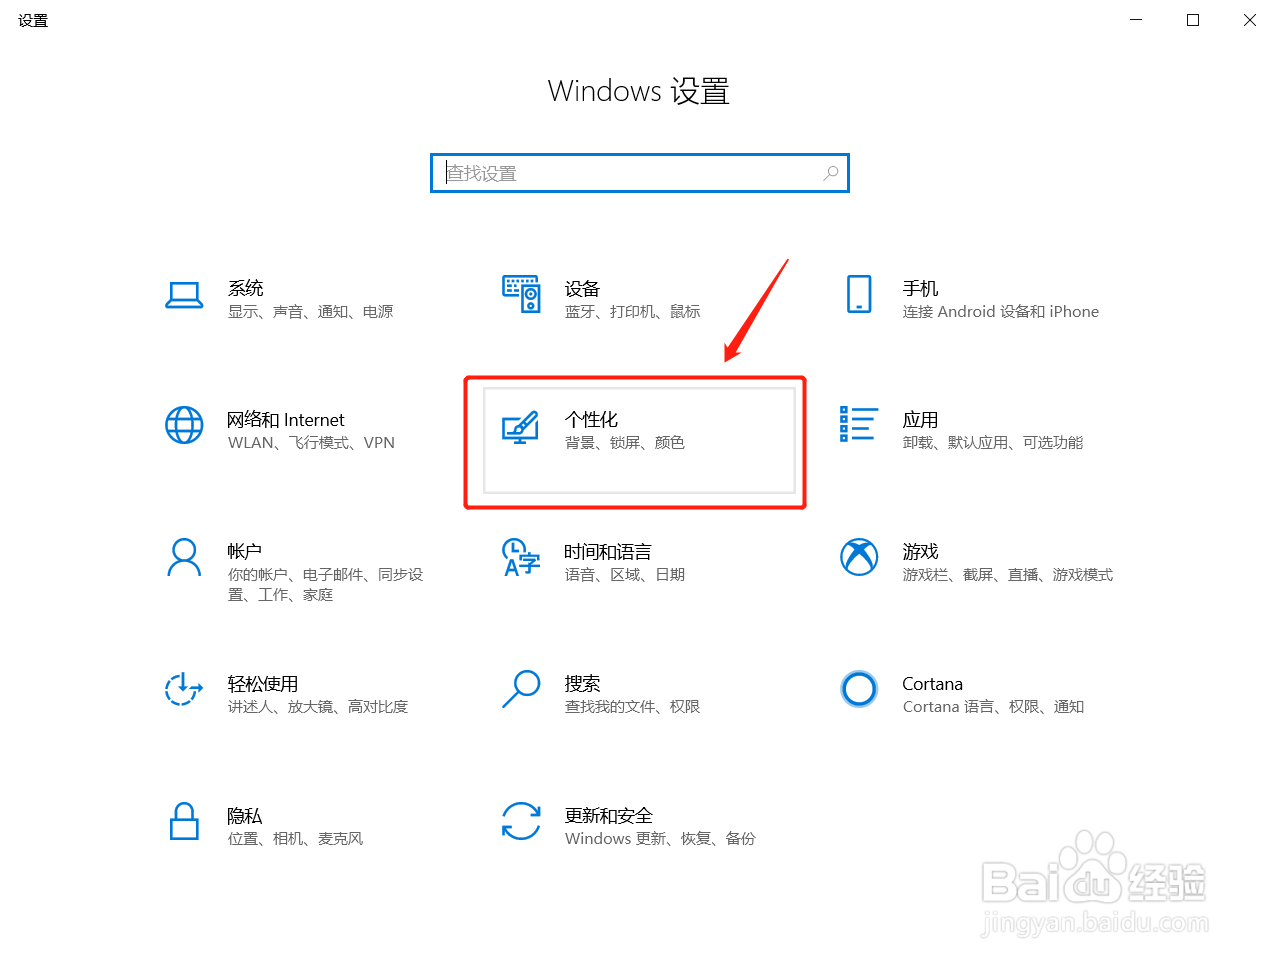
Task: Open the 系统 (System) settings icon
Action: point(184,295)
